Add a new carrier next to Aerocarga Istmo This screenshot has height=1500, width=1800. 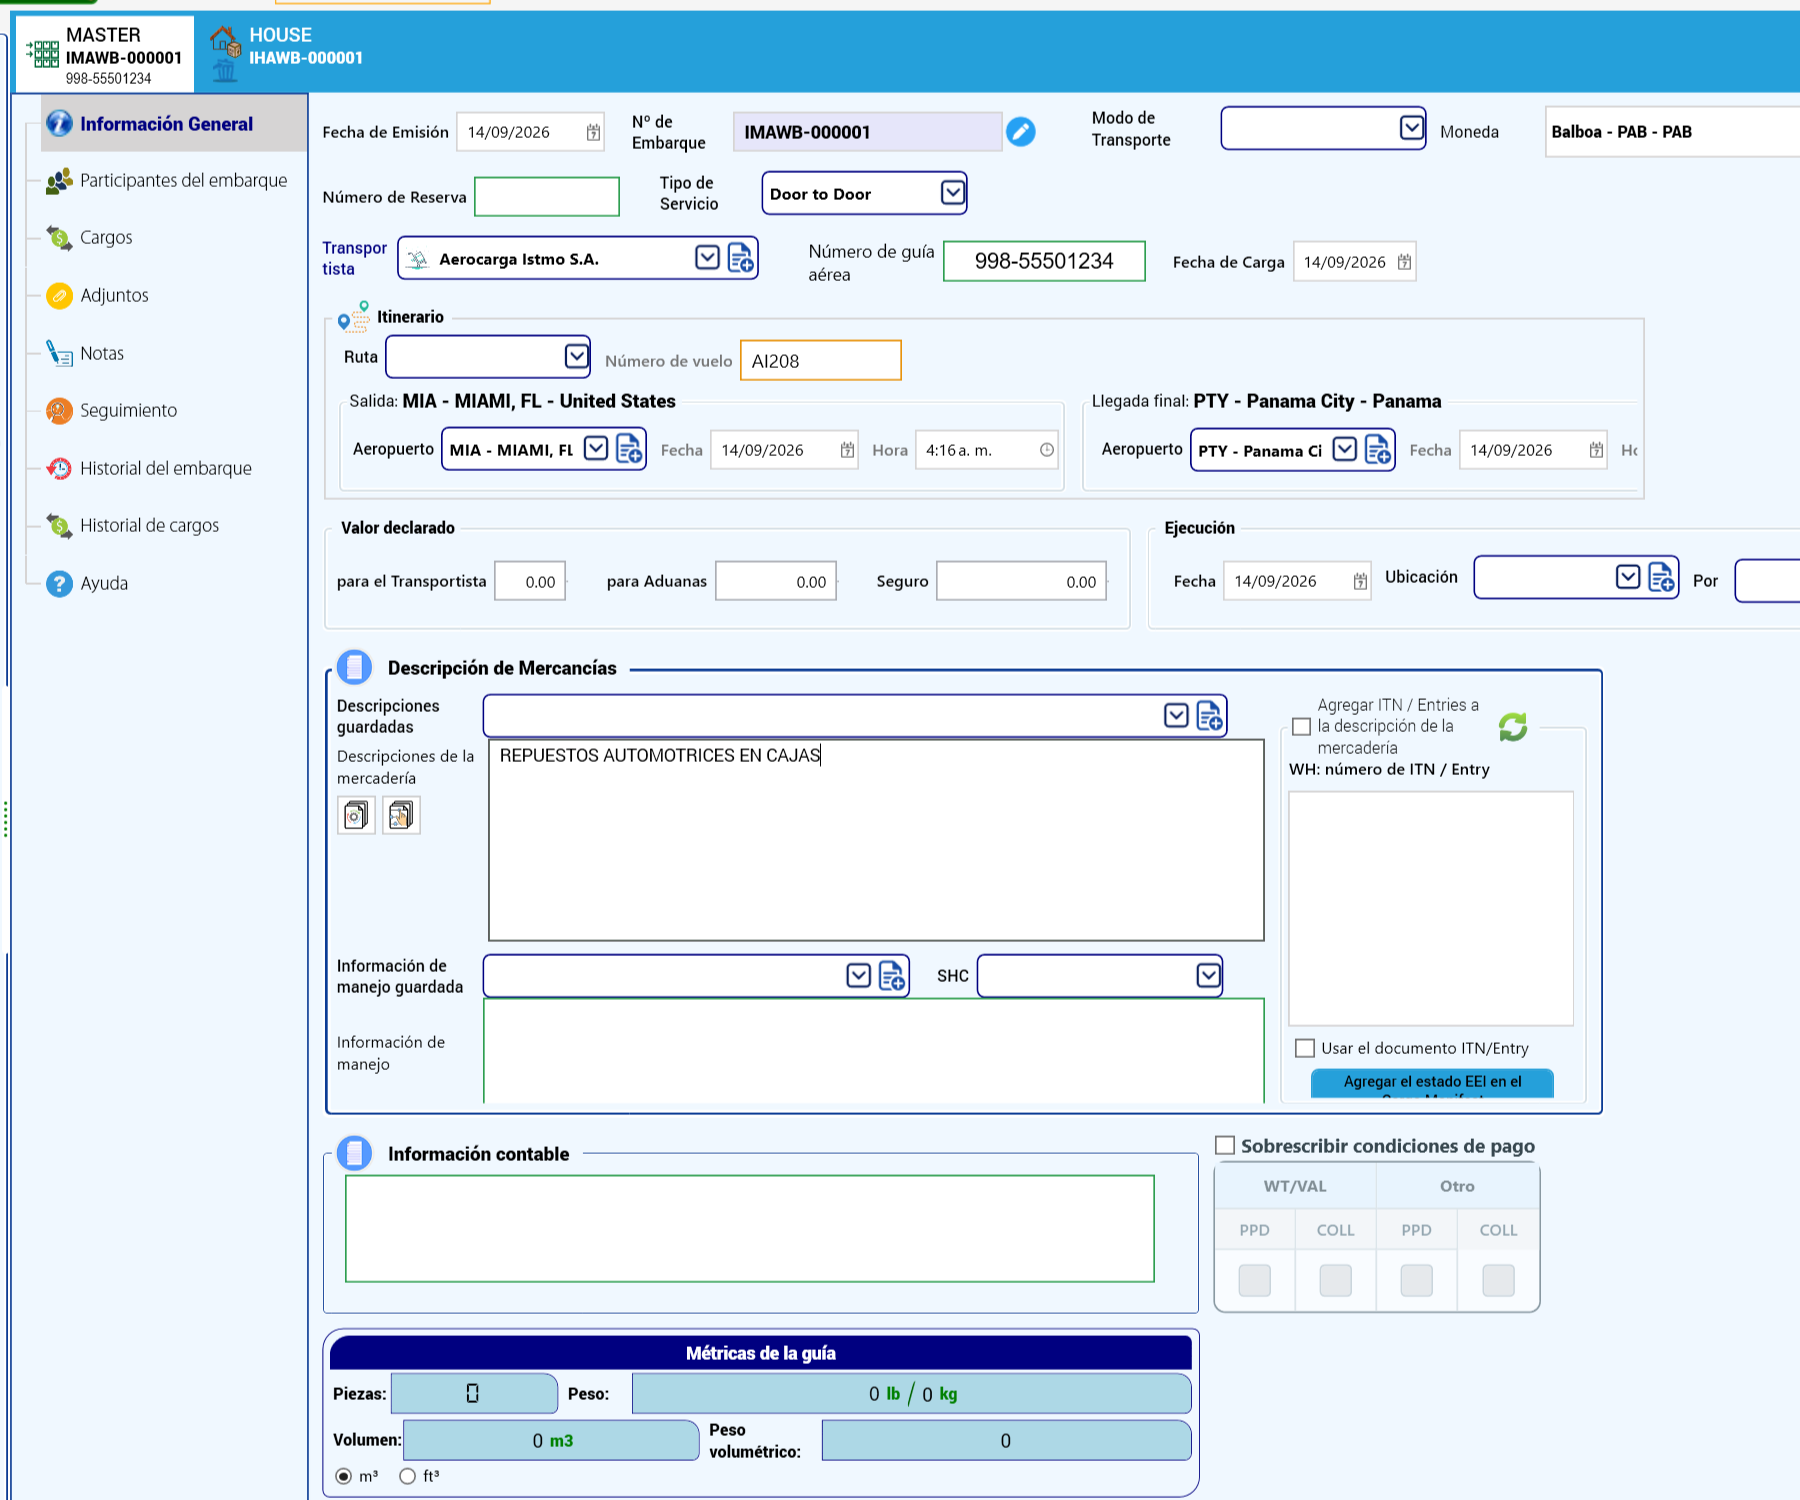click(741, 258)
